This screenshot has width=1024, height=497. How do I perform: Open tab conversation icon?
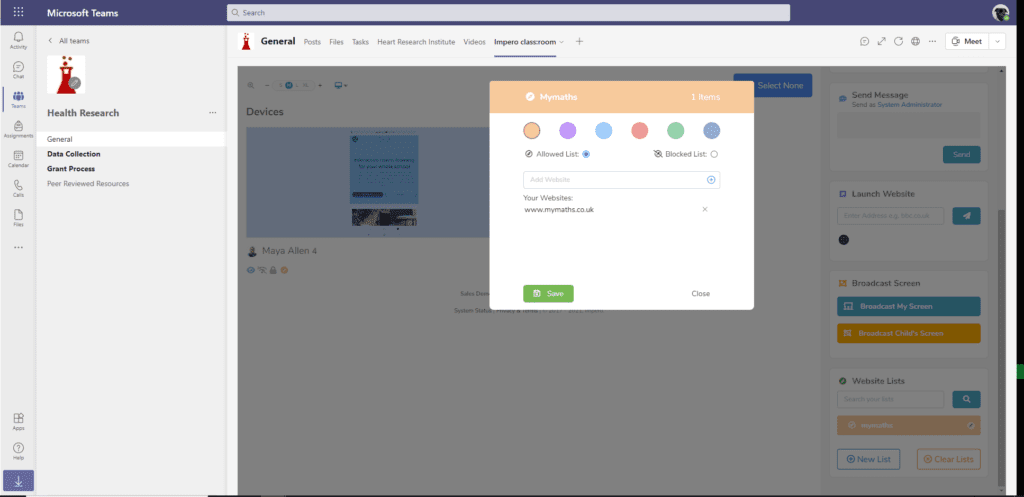tap(865, 41)
